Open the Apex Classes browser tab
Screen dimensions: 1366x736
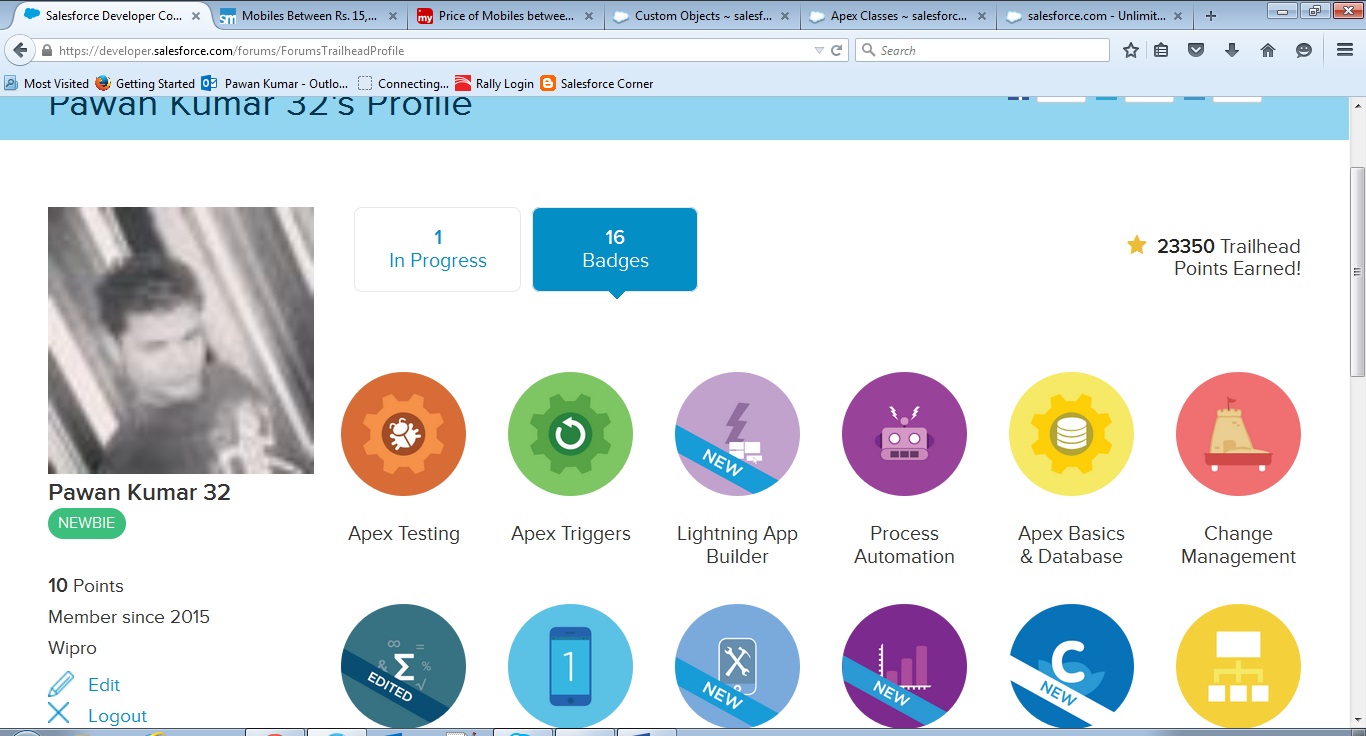(899, 16)
